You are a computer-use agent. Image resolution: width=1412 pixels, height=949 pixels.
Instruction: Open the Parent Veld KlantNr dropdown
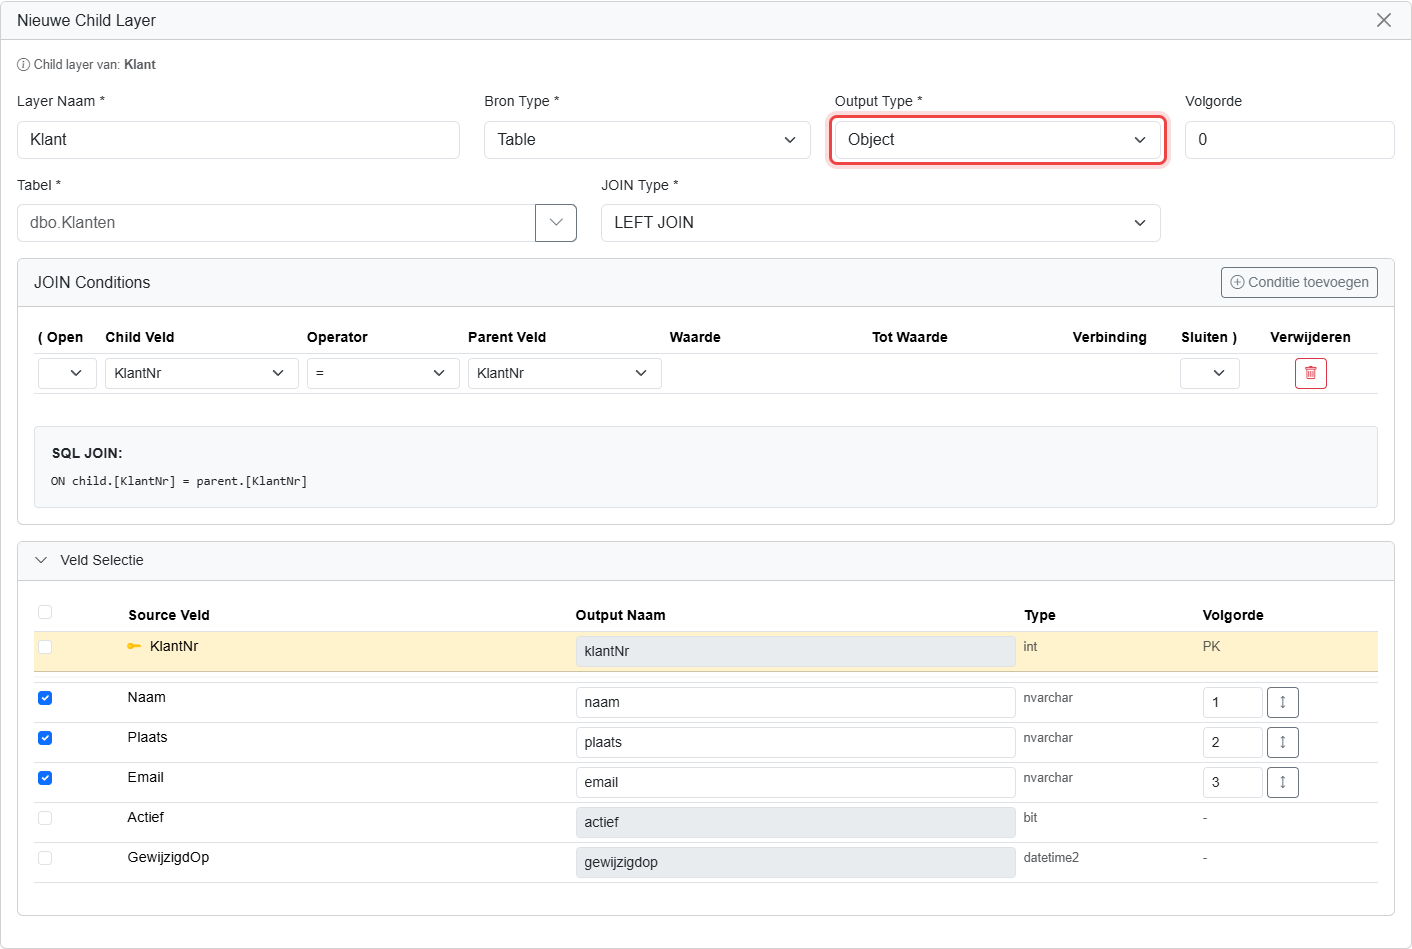(x=565, y=373)
